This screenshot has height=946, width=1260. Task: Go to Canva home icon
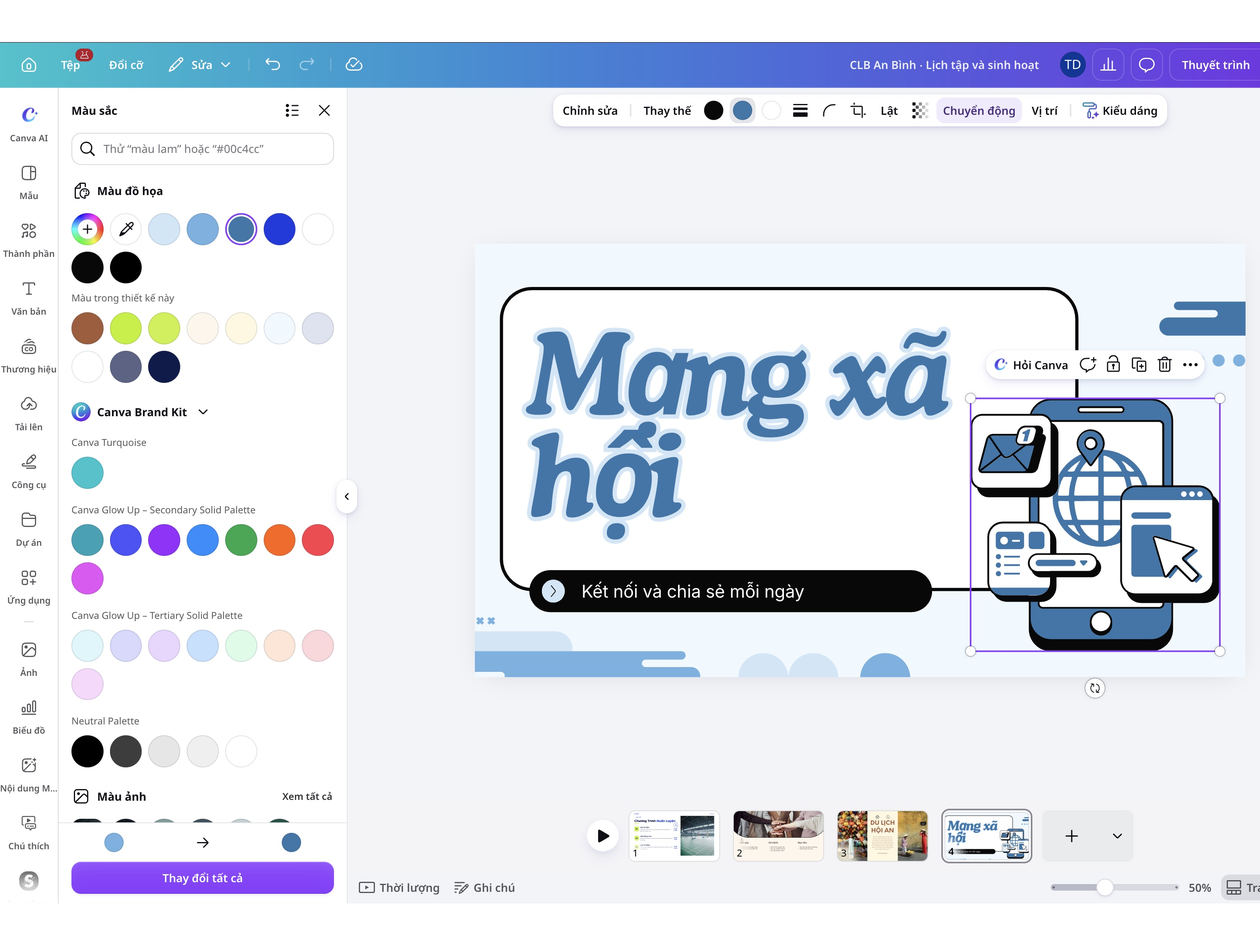point(29,65)
